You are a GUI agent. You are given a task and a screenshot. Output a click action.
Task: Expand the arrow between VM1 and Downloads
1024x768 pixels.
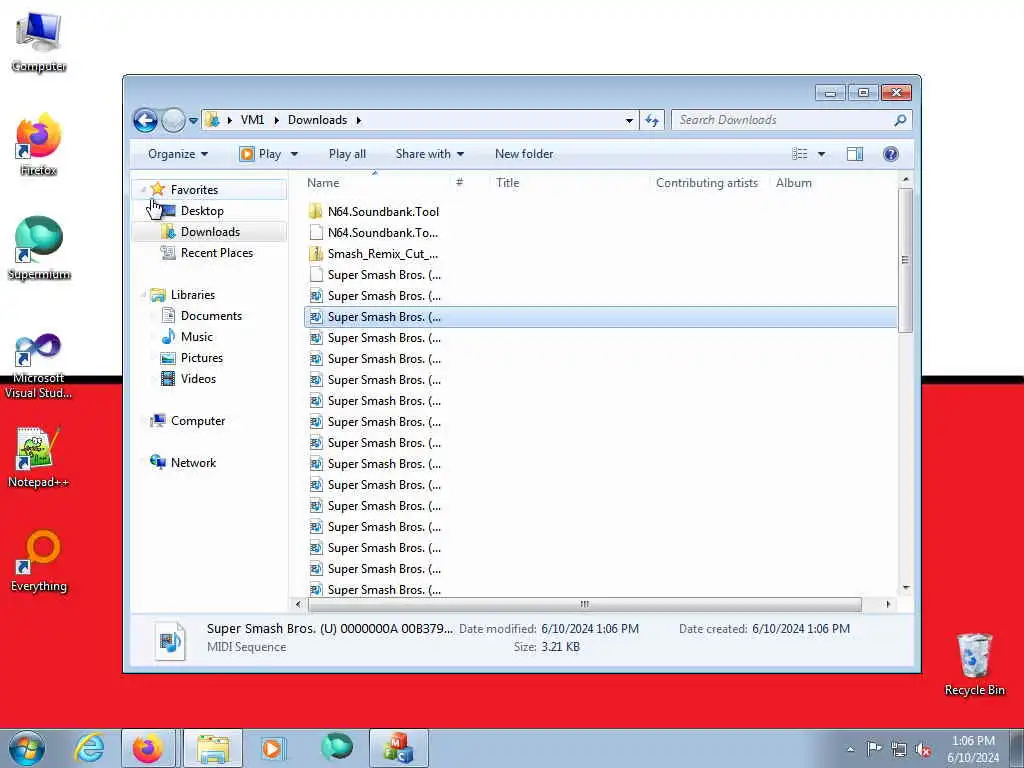click(x=276, y=120)
